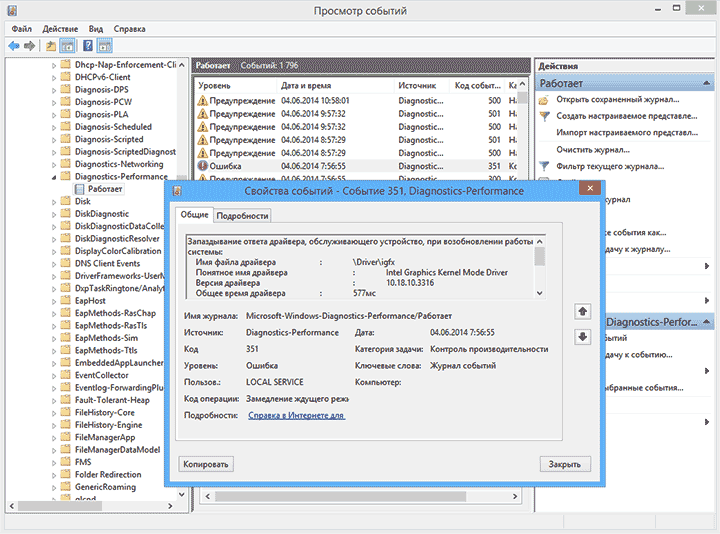The height and width of the screenshot is (534, 720).
Task: Expand the Disk tree node
Action: pos(54,202)
